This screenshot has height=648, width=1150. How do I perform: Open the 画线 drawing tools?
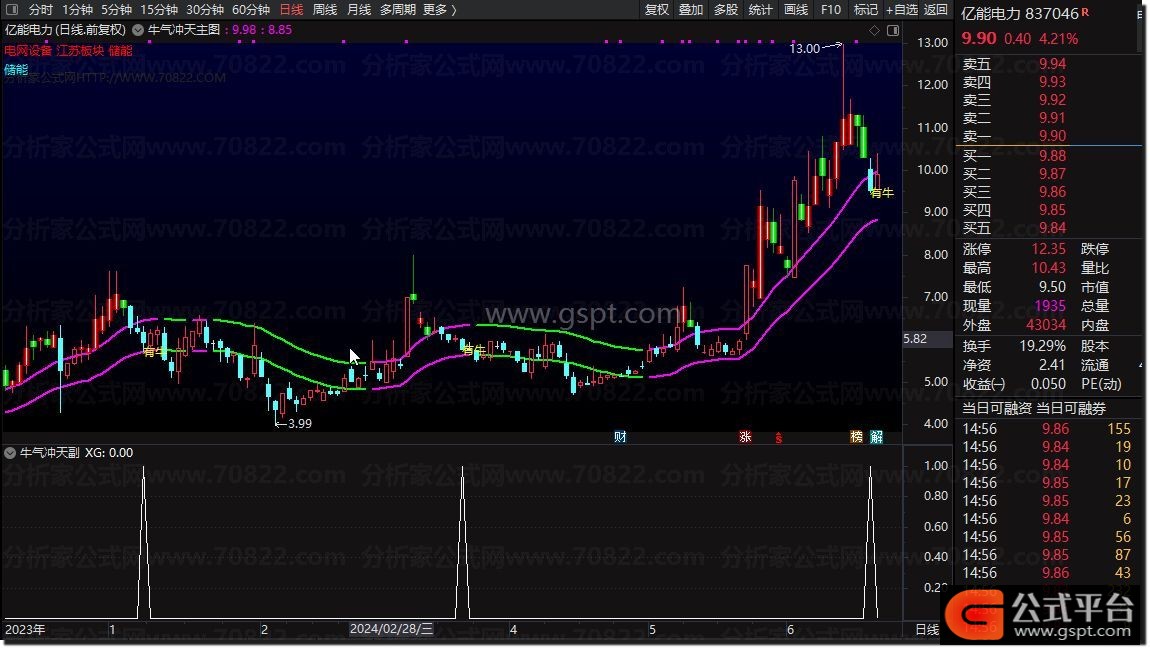pyautogui.click(x=796, y=10)
